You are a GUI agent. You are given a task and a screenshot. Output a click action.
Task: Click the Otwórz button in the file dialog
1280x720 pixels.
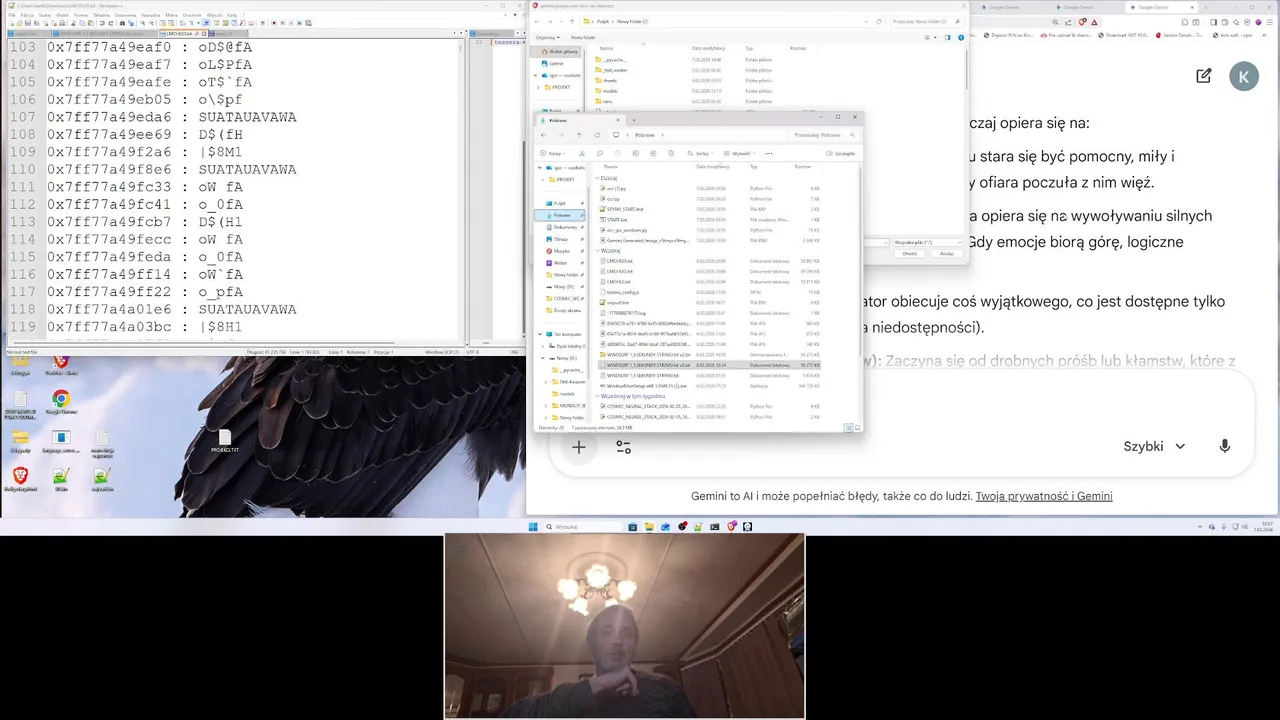click(909, 253)
